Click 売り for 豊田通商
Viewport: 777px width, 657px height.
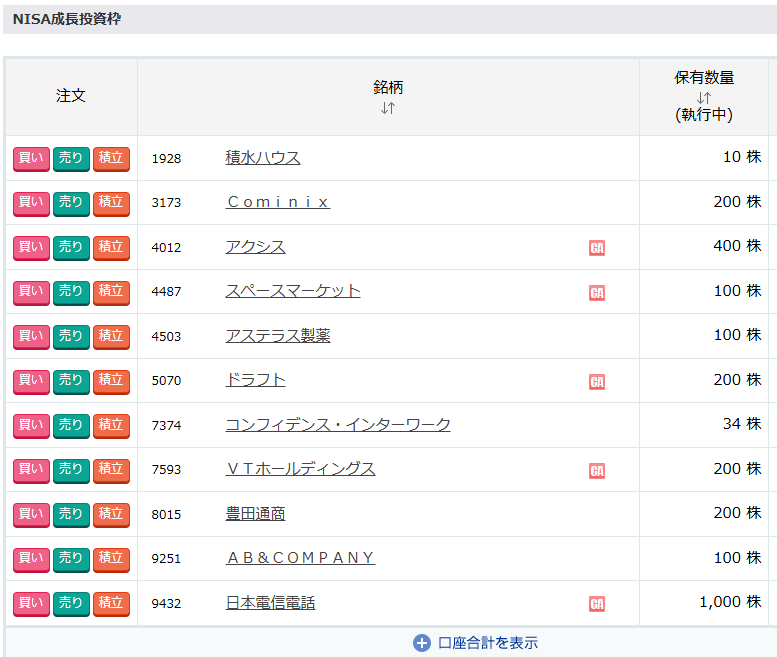pos(71,515)
